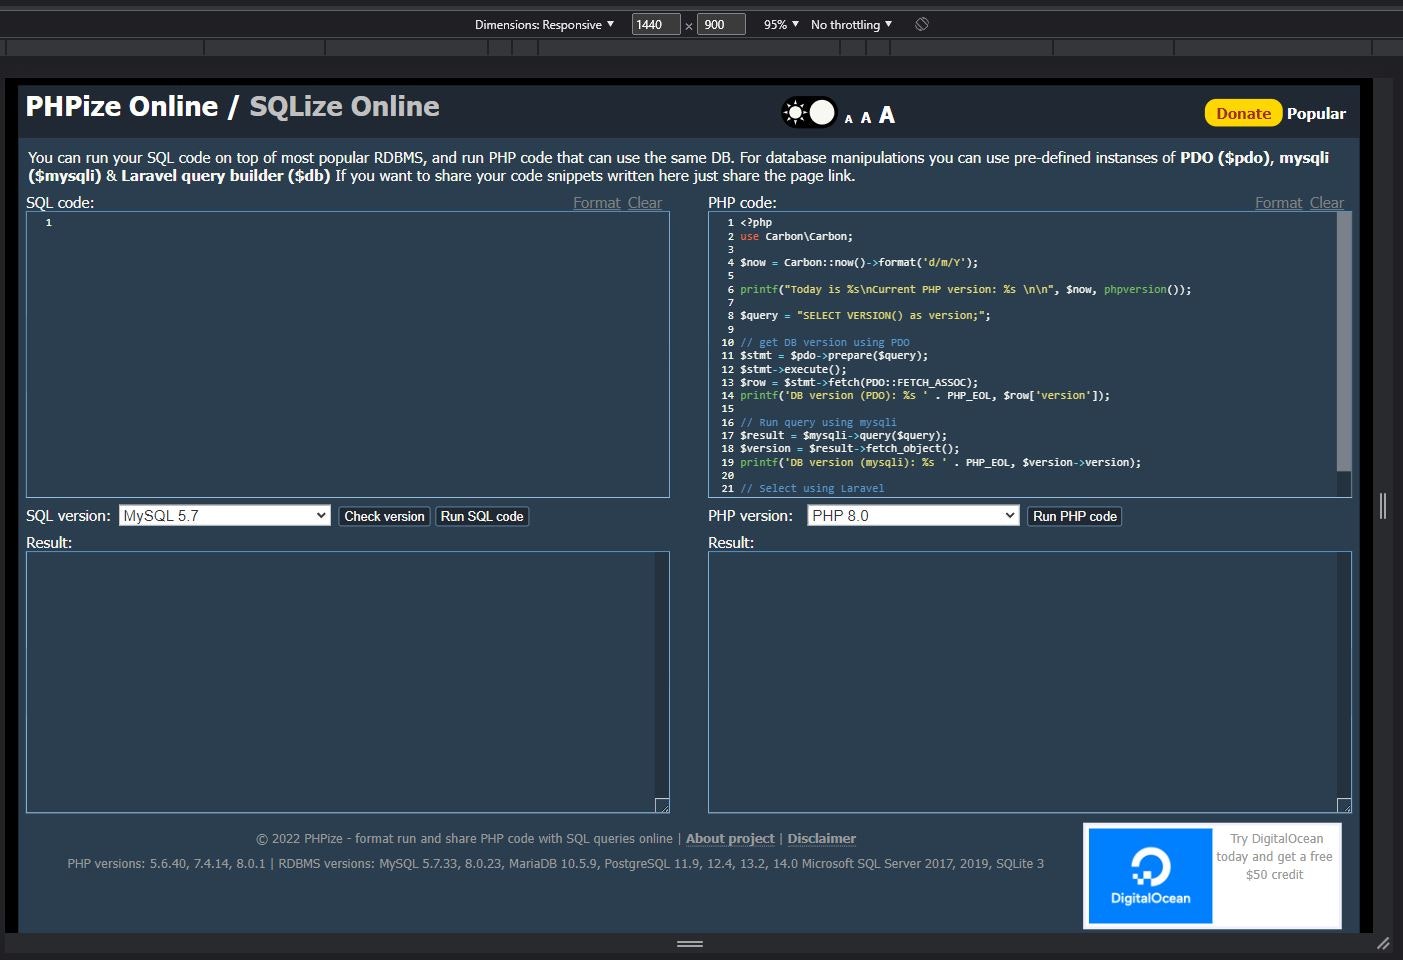Toggle the dark/light theme switch
Viewport: 1403px width, 960px height.
pyautogui.click(x=809, y=113)
